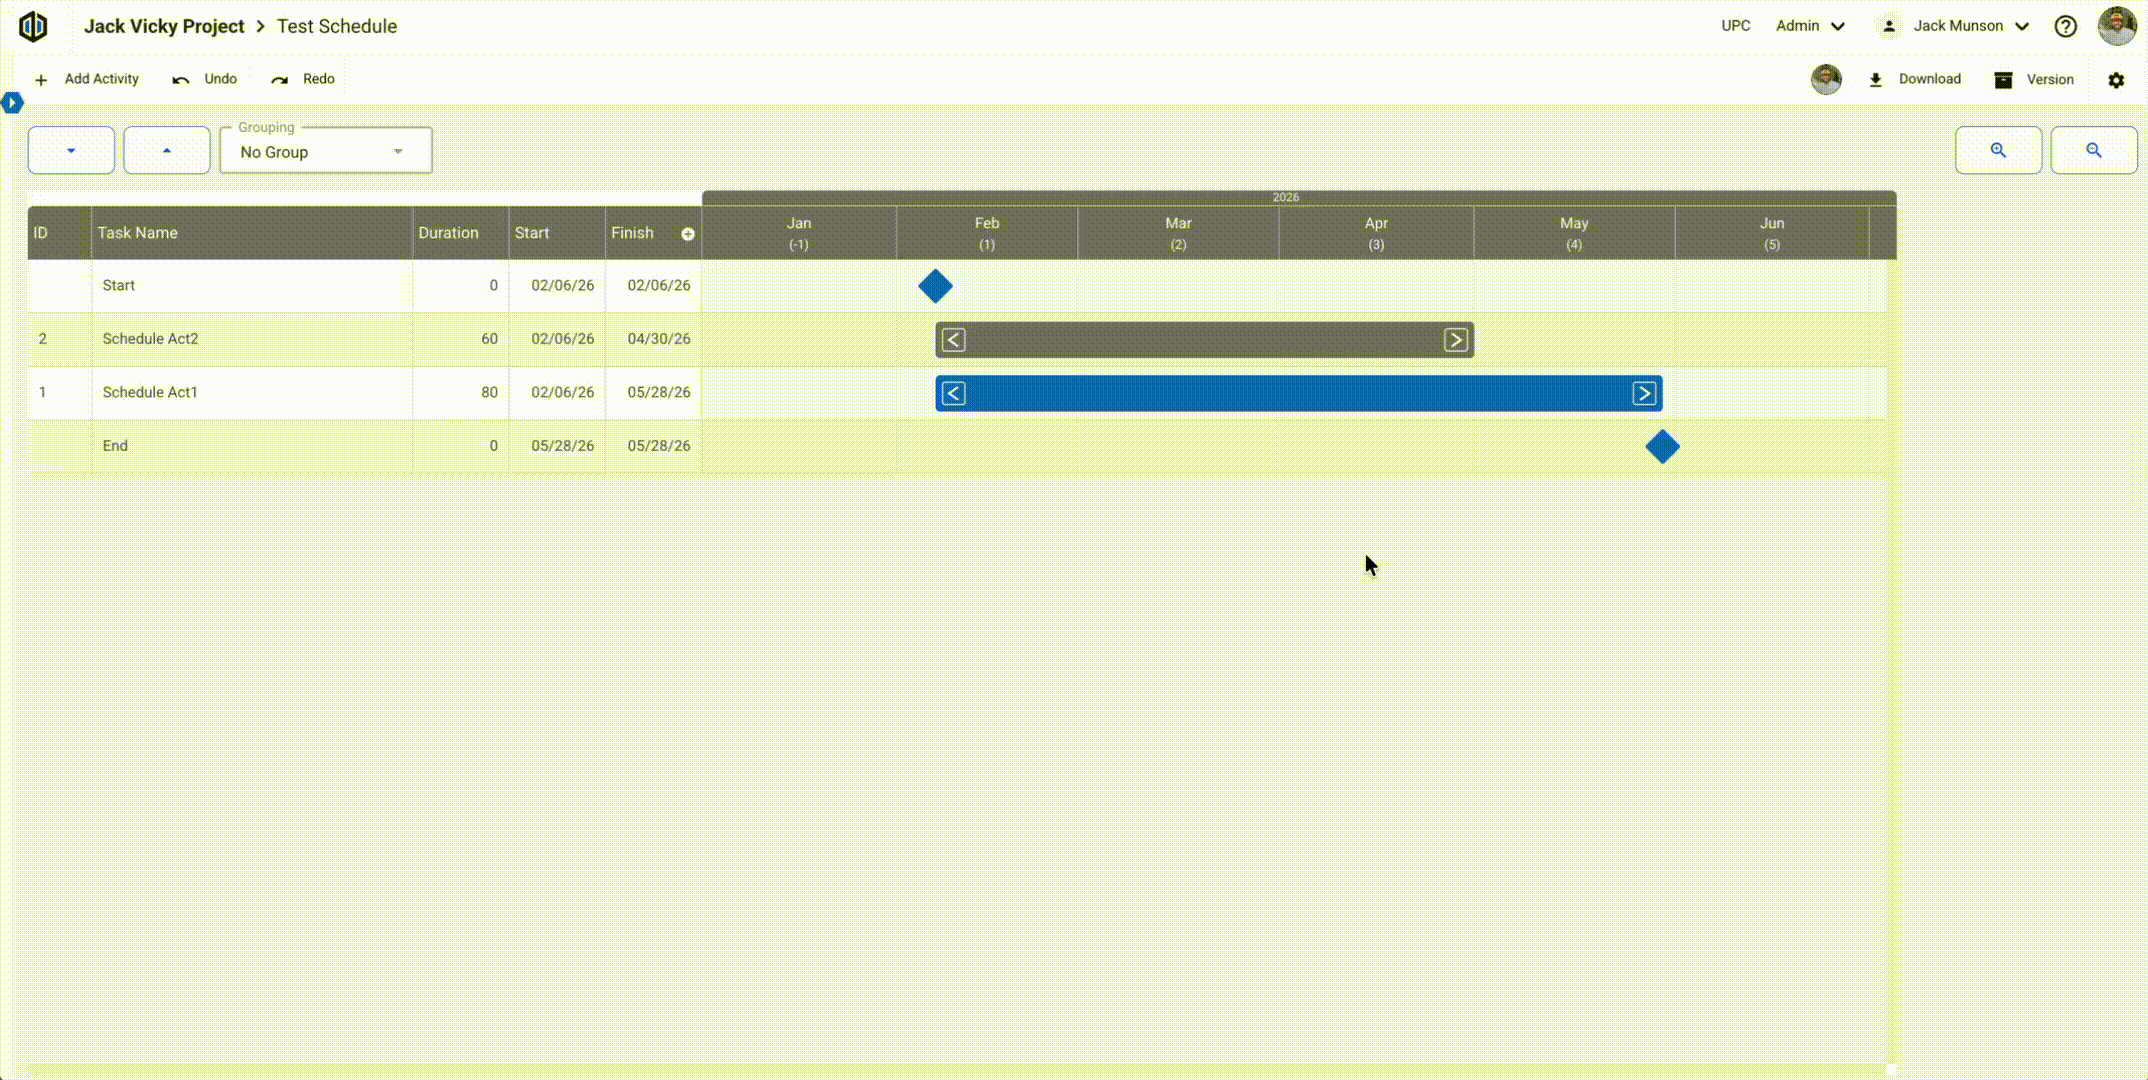Click the zoom in magnifier button
The width and height of the screenshot is (2148, 1080).
click(1997, 150)
